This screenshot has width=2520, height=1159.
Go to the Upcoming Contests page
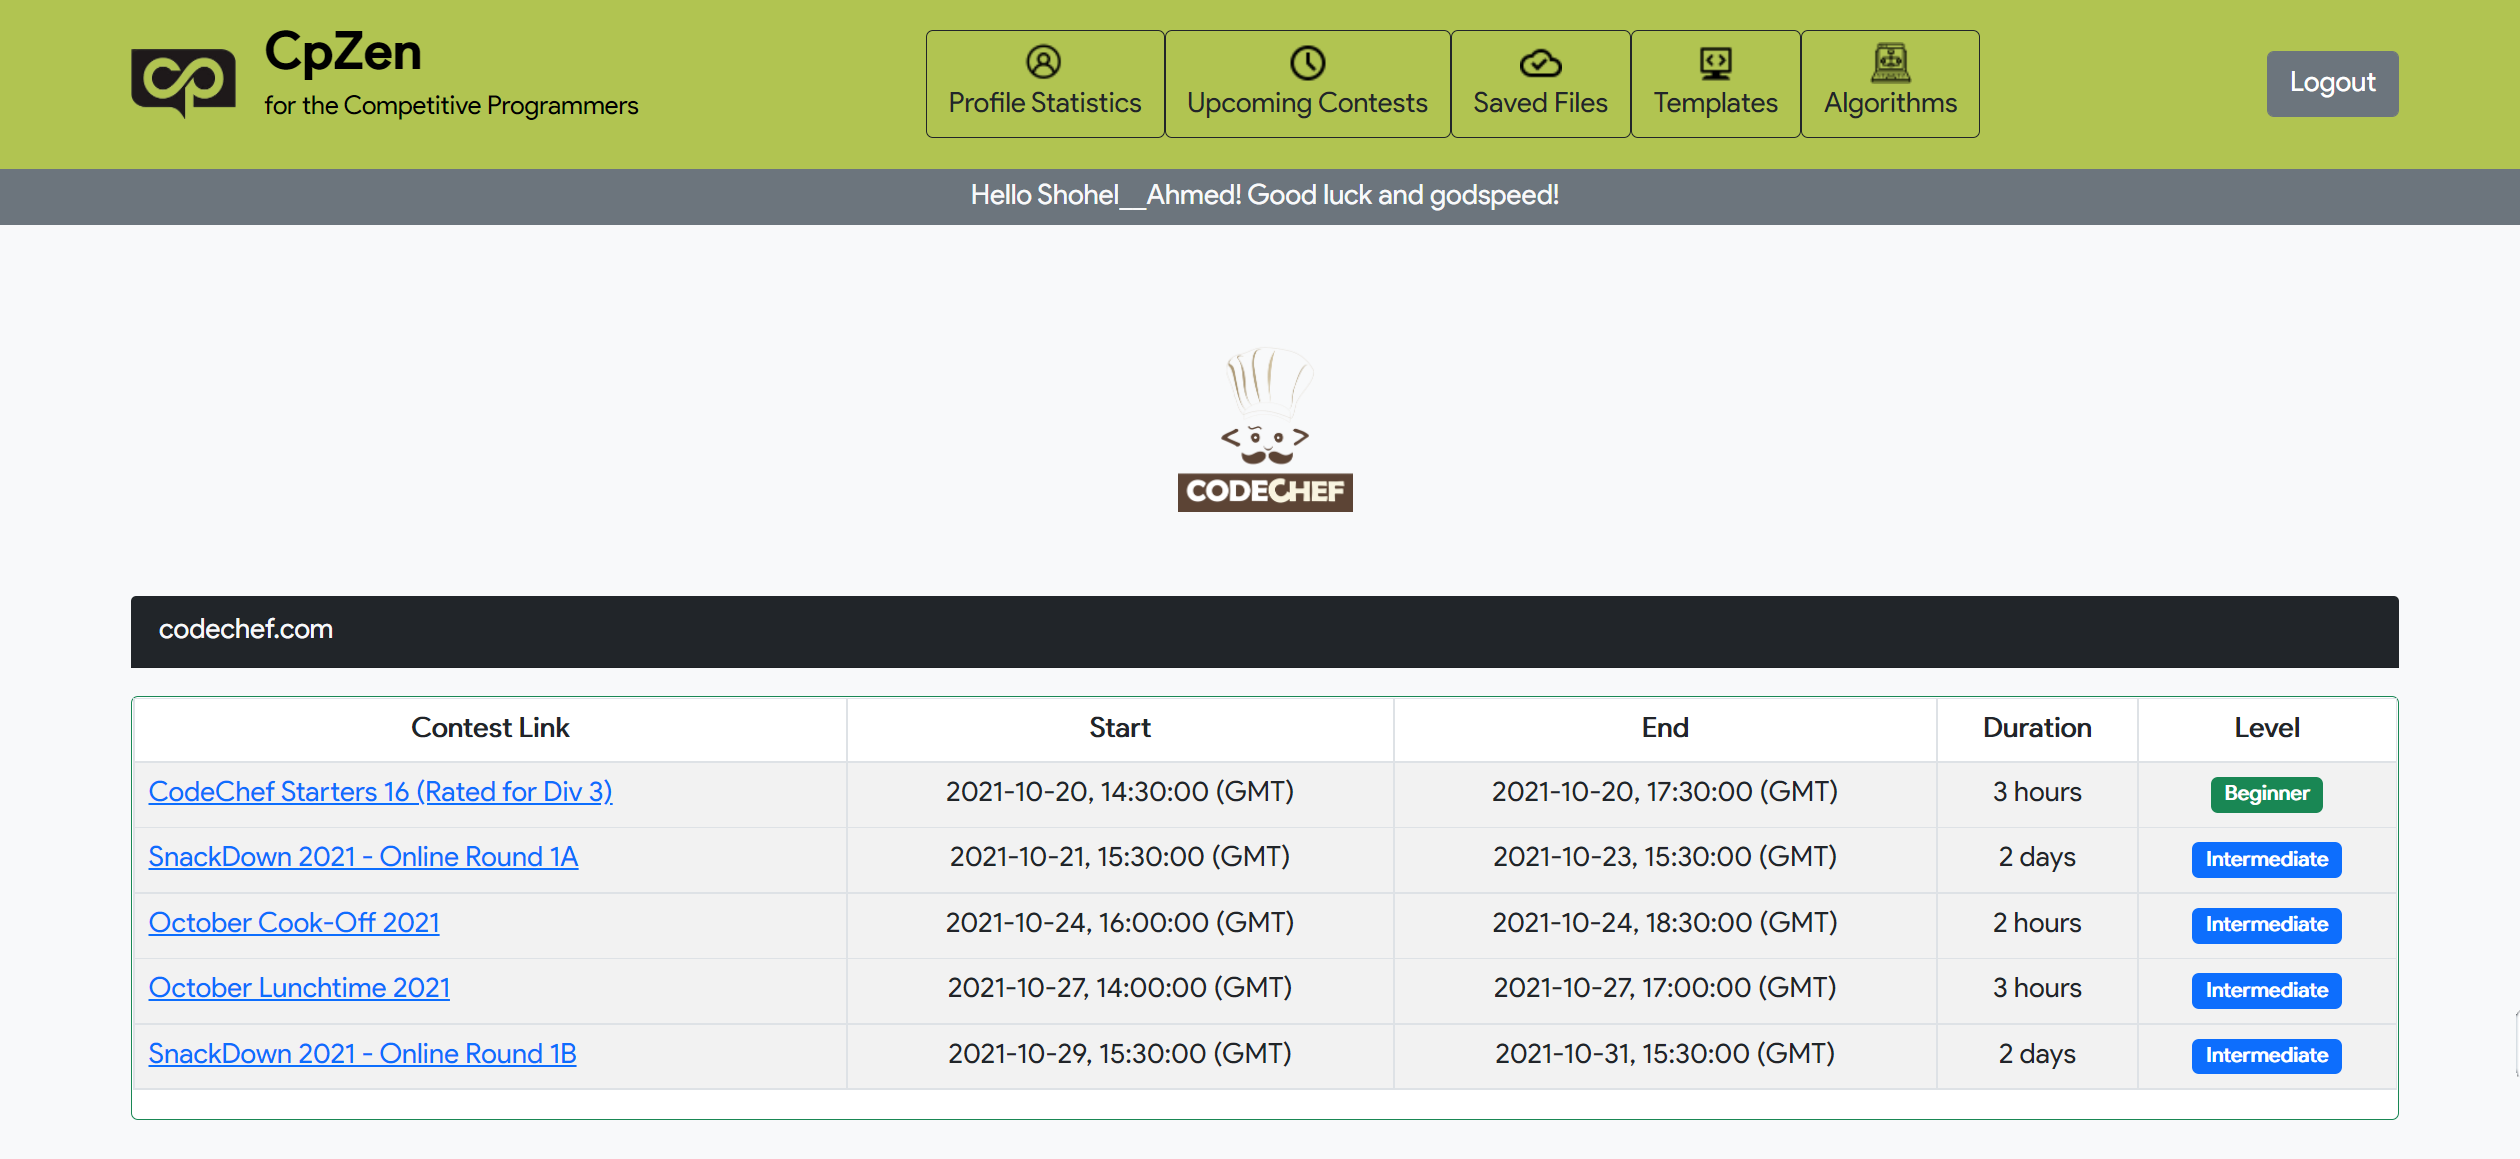coord(1306,102)
